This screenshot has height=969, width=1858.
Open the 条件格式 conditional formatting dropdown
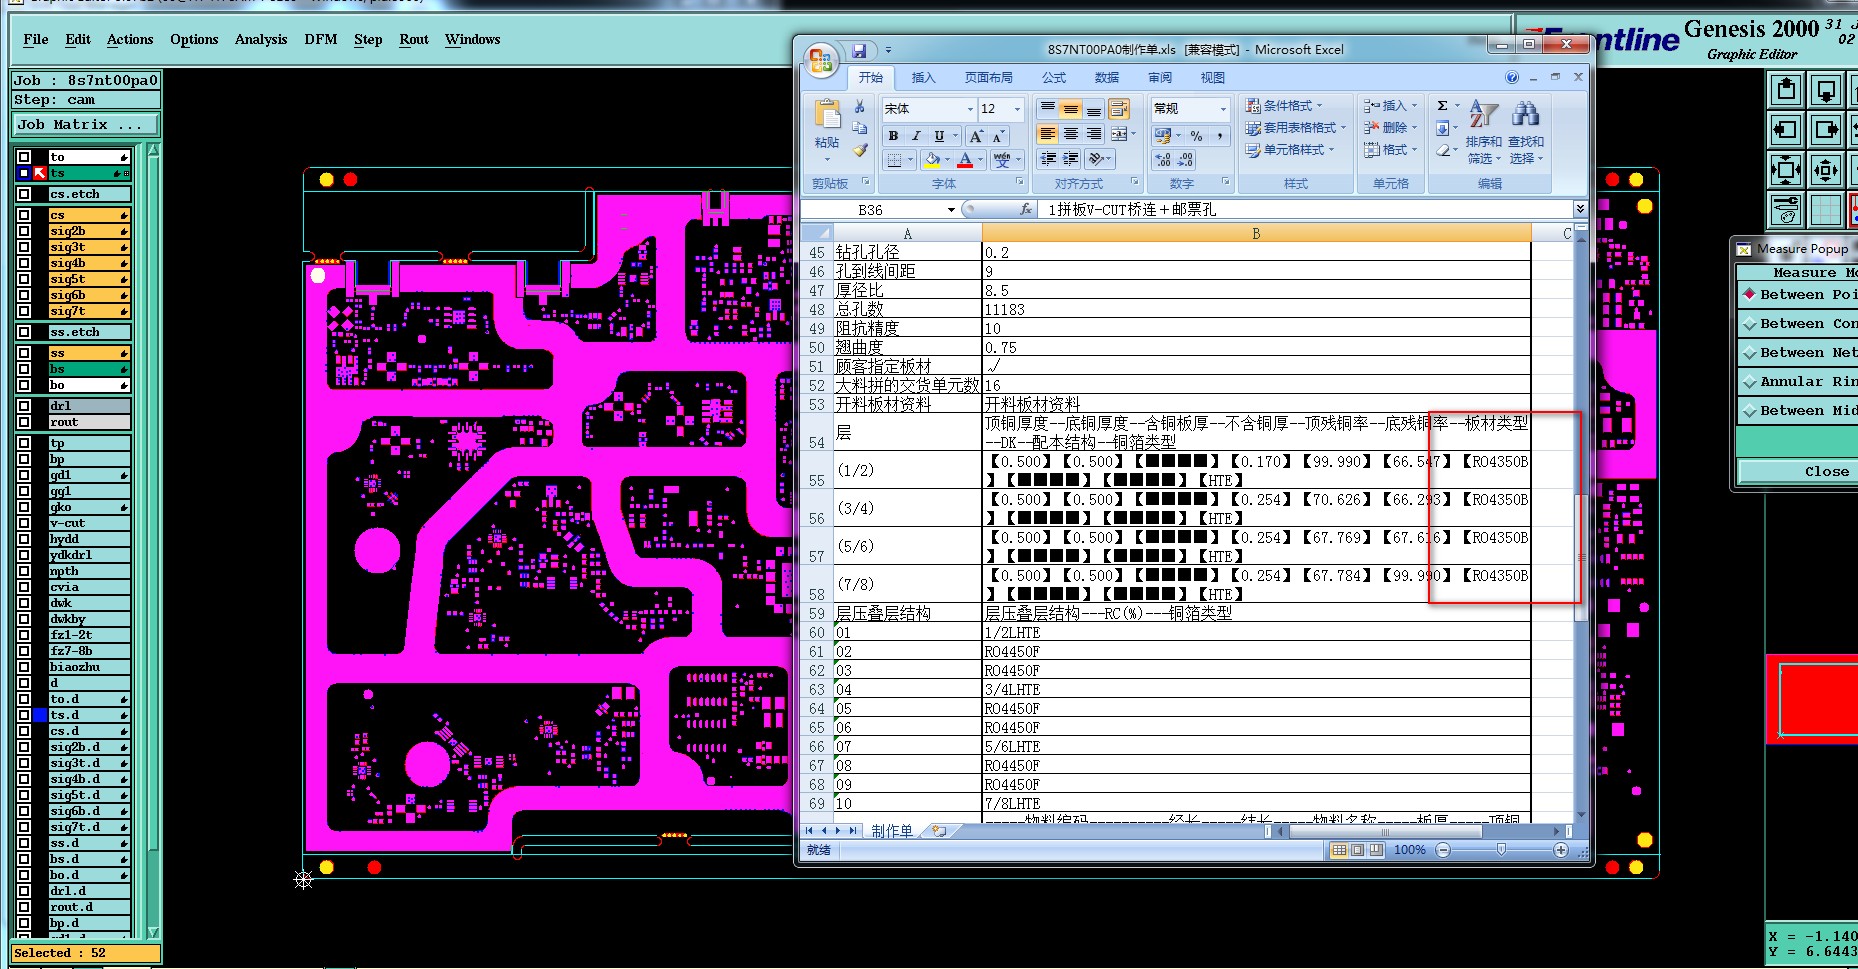1284,106
